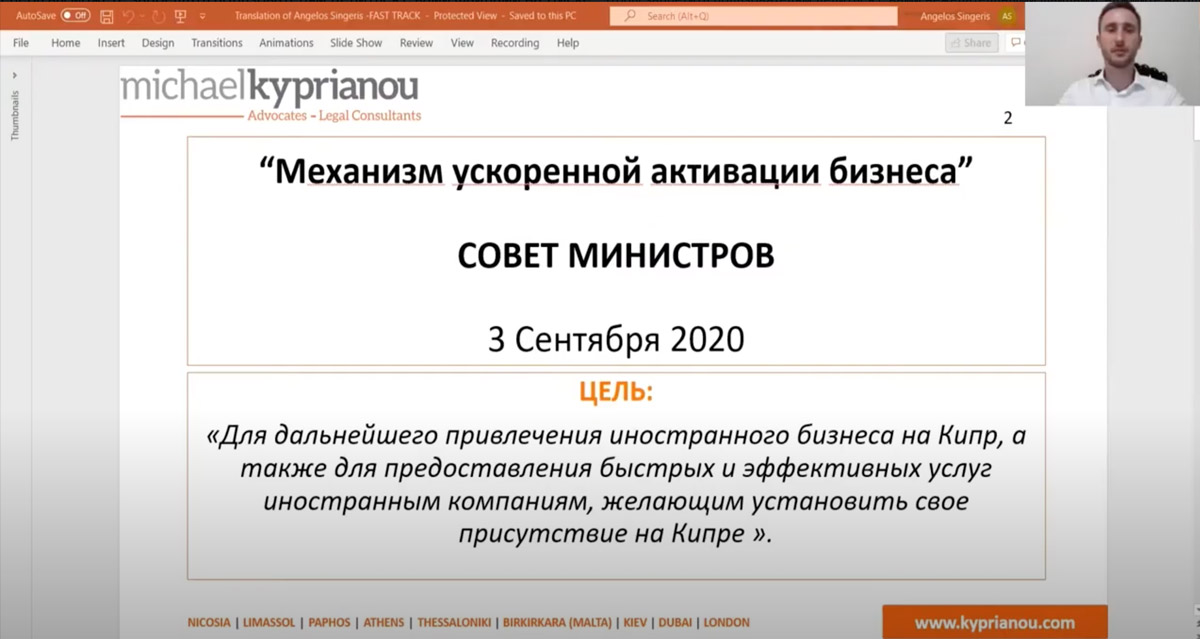Screen dimensions: 1200x639
Task: Open the Insert ribbon tab
Action: point(111,43)
